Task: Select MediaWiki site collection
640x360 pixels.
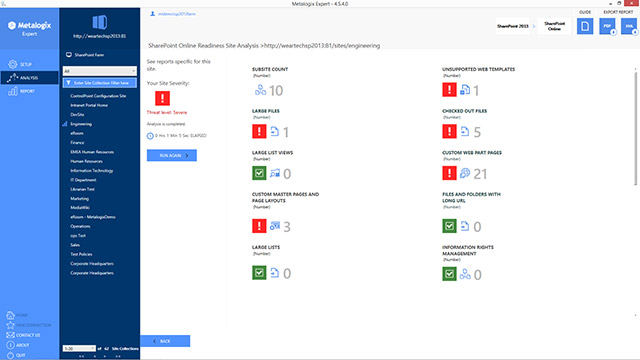Action: pos(80,208)
